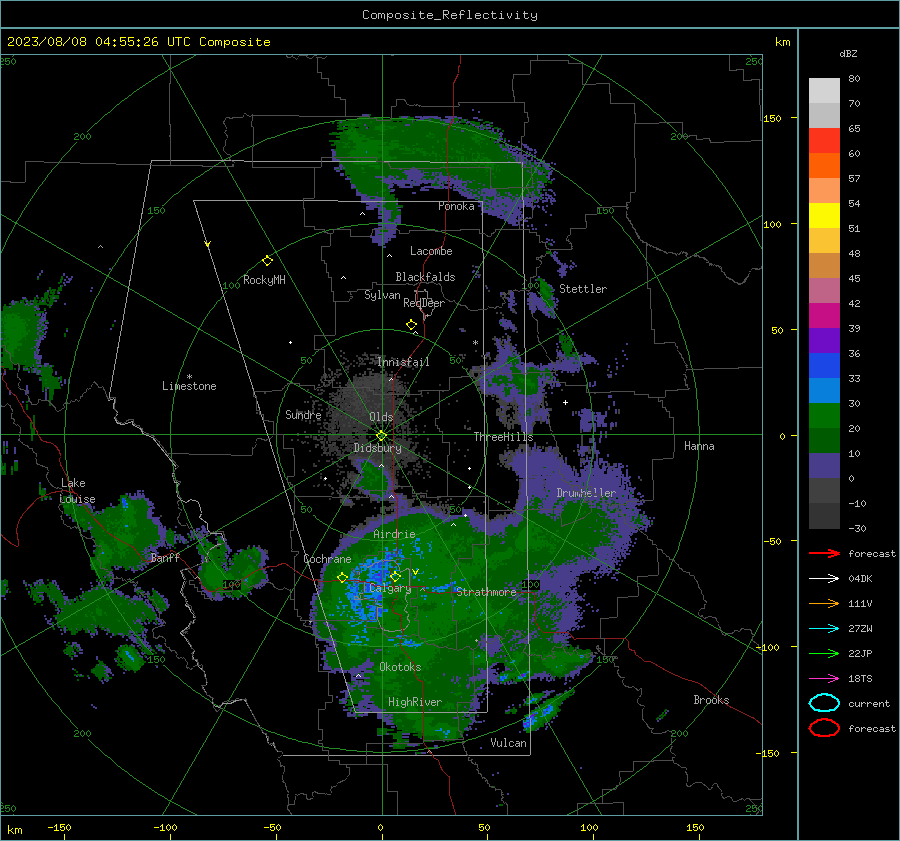Image resolution: width=900 pixels, height=841 pixels.
Task: Click the Lacombe city label
Action: pos(431,251)
